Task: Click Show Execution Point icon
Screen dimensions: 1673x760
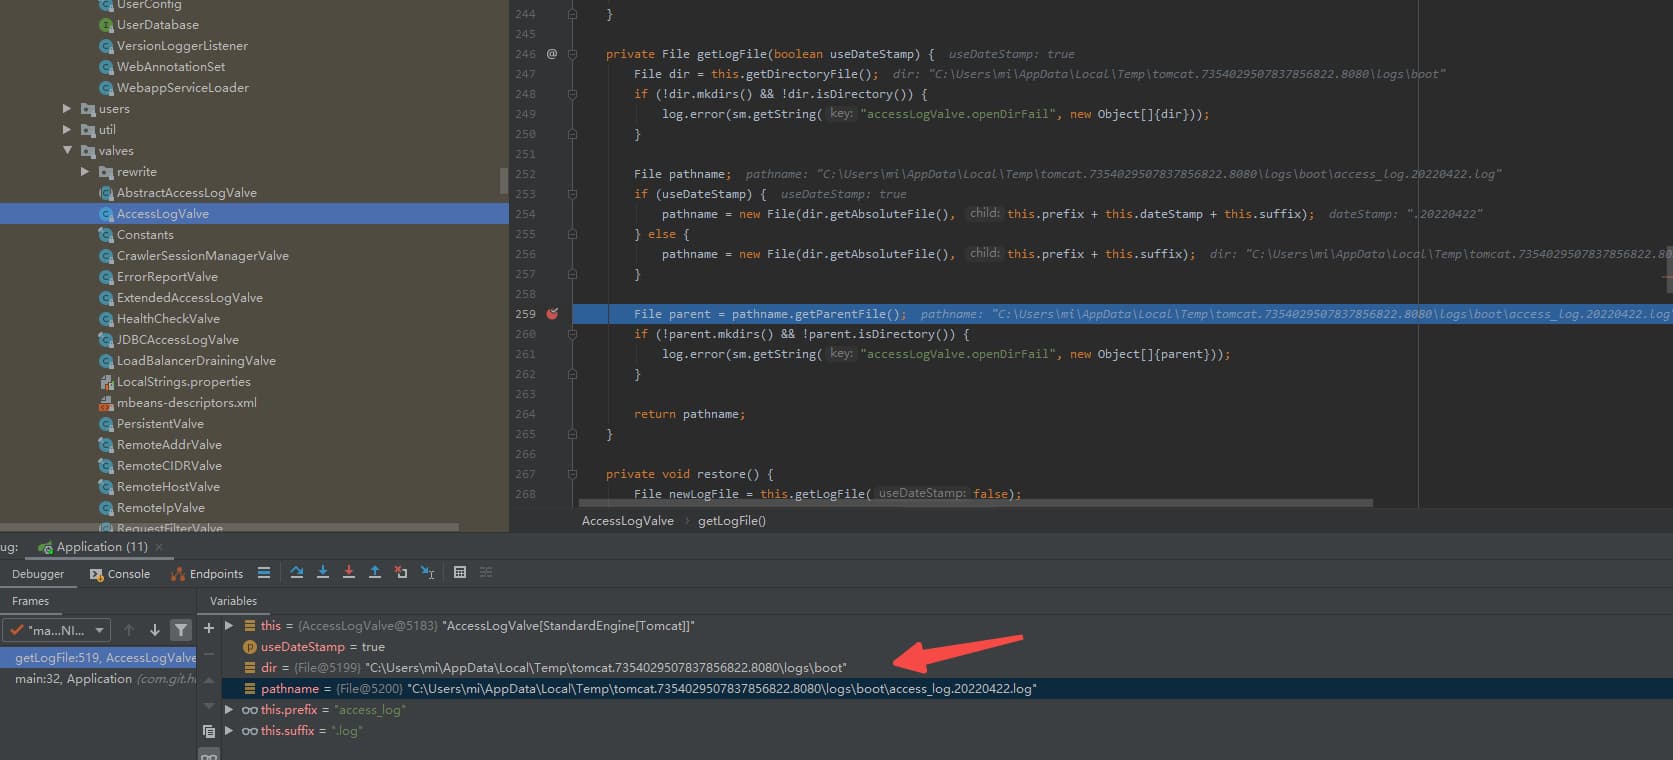Action: [x=264, y=573]
